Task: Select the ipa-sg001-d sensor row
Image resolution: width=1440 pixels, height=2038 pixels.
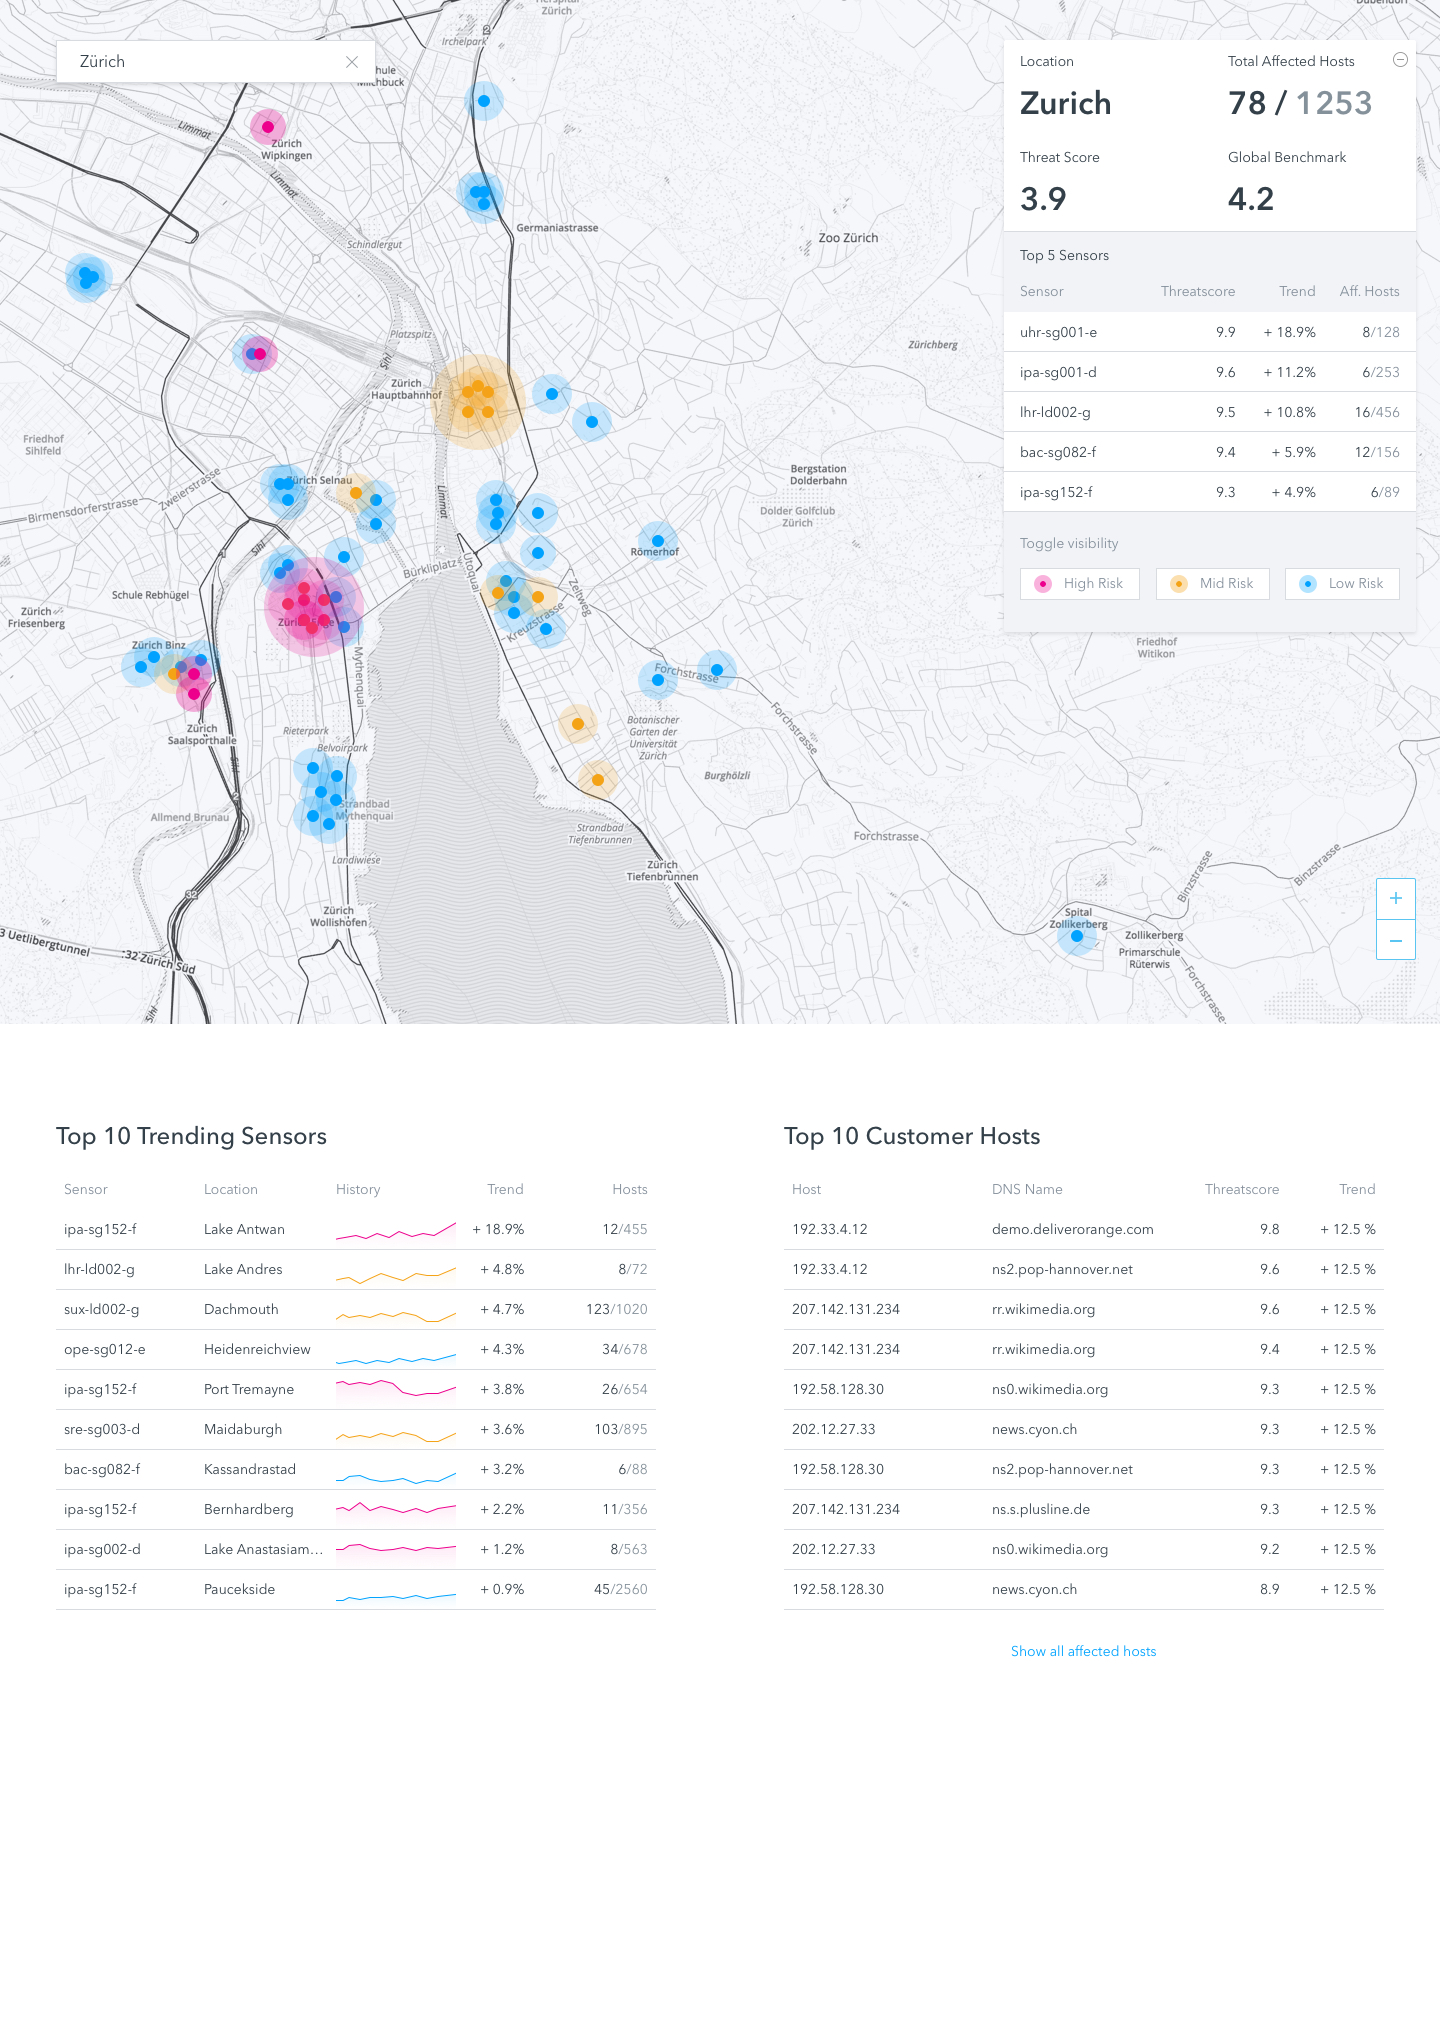Action: (1210, 372)
